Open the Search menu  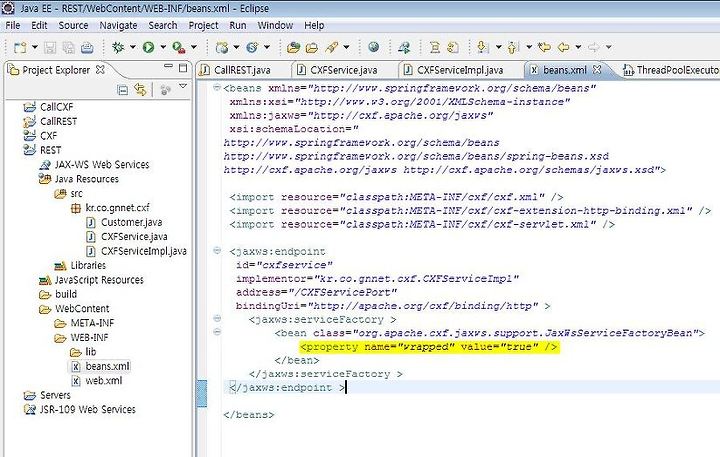[163, 25]
